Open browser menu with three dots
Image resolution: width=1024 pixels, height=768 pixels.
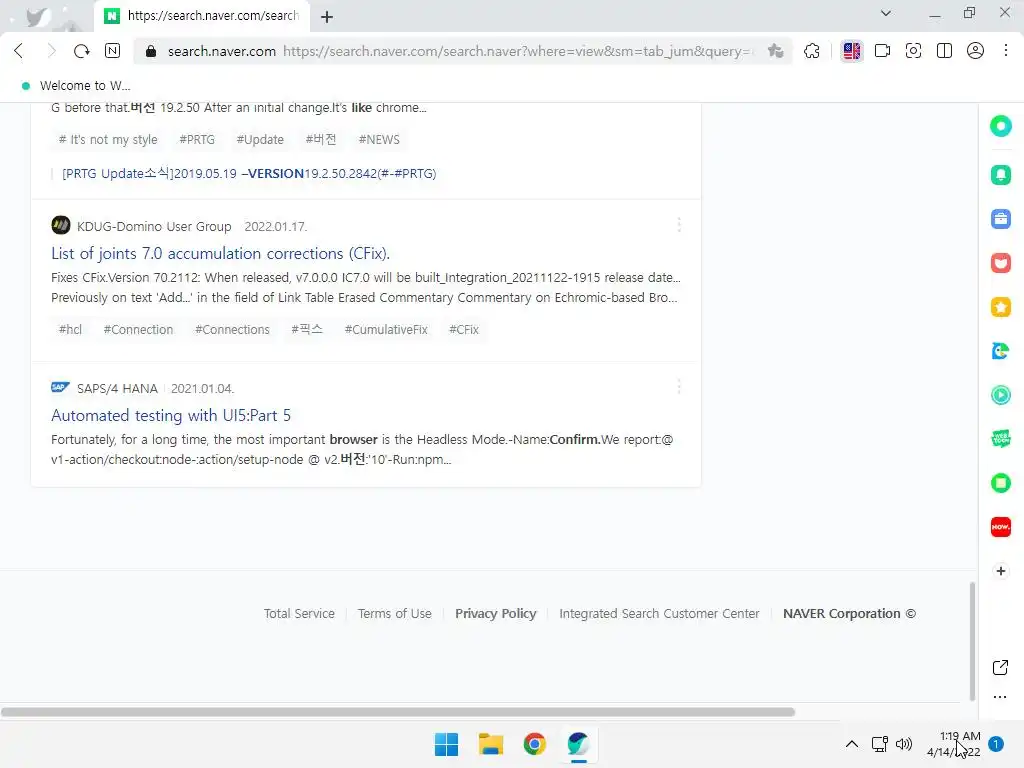(x=1006, y=51)
